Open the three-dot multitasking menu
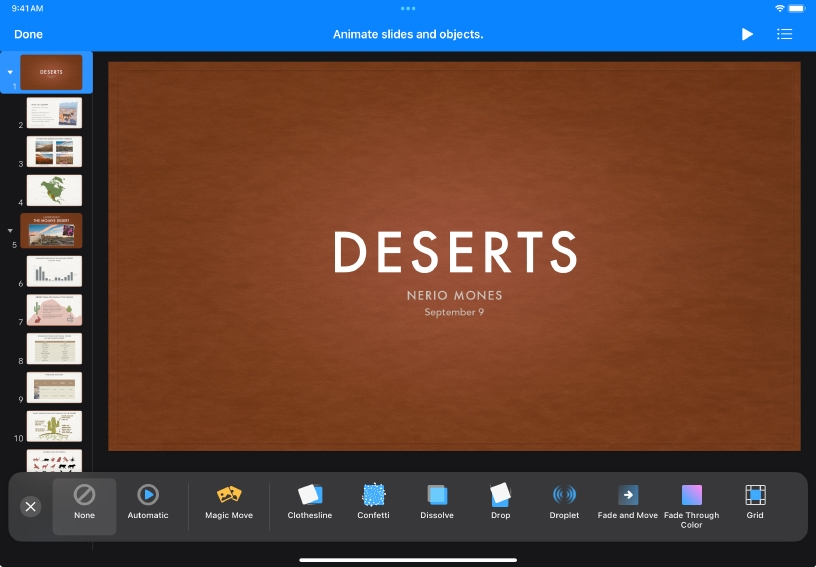This screenshot has height=567, width=816. pyautogui.click(x=408, y=8)
